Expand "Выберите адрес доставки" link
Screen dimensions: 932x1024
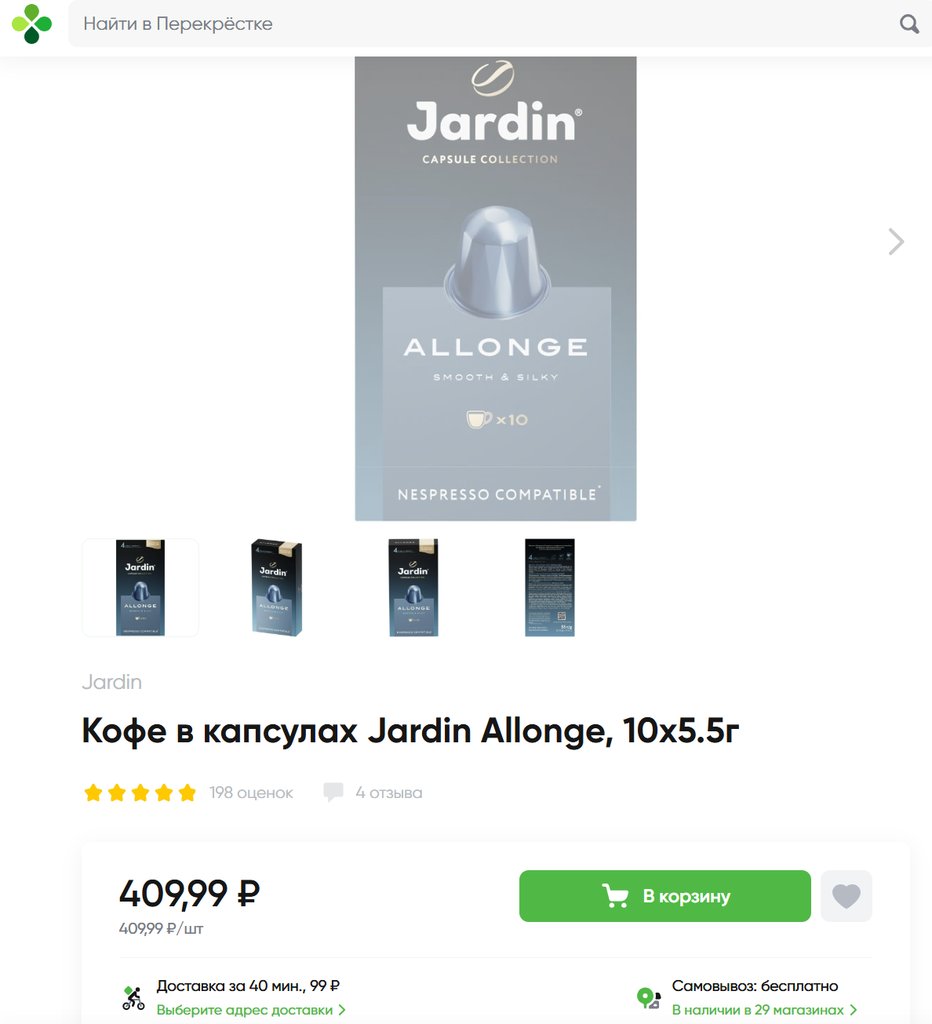click(x=251, y=1010)
